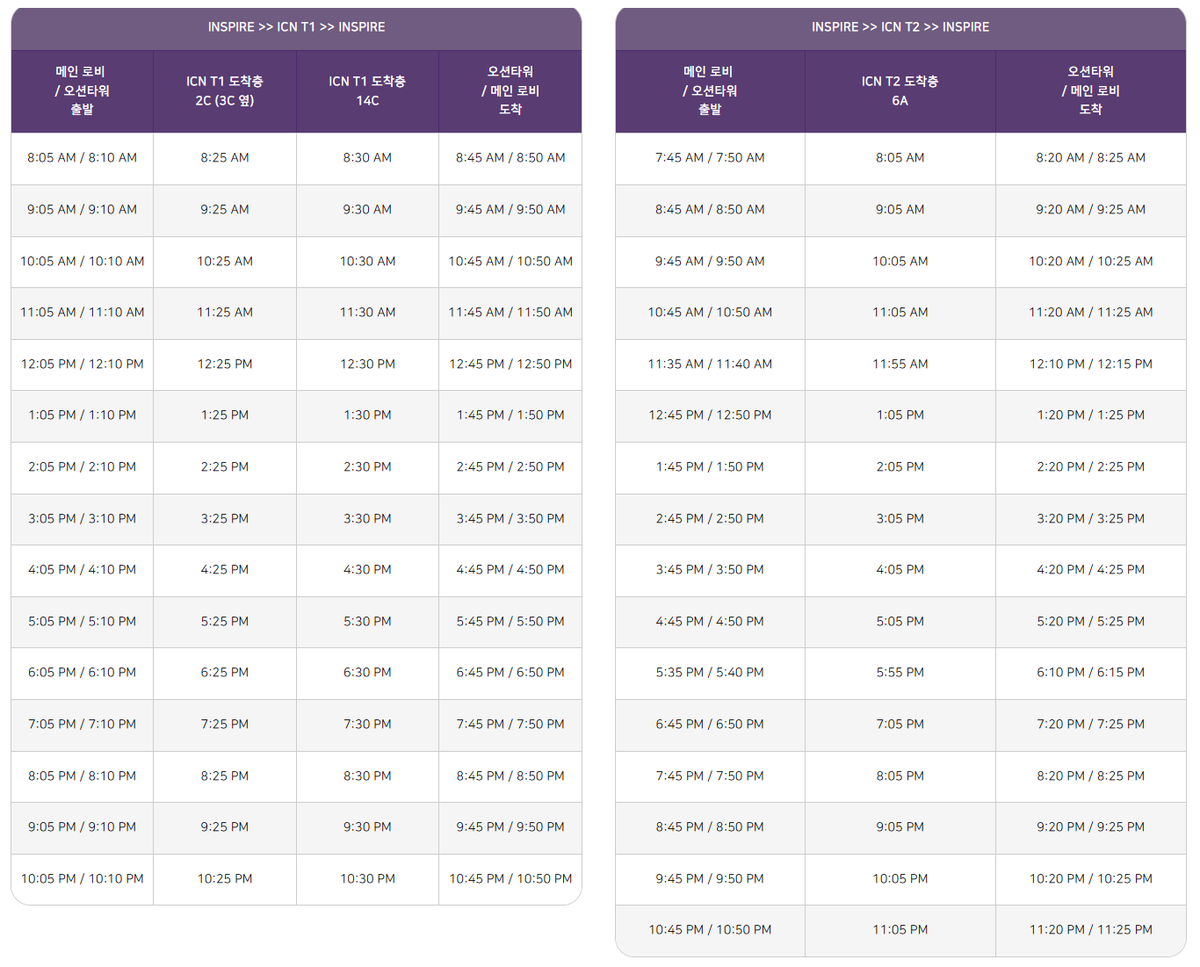Click the '10:20 AM / 10:25 AM' arrival cell
The height and width of the screenshot is (967, 1200).
(x=1091, y=261)
